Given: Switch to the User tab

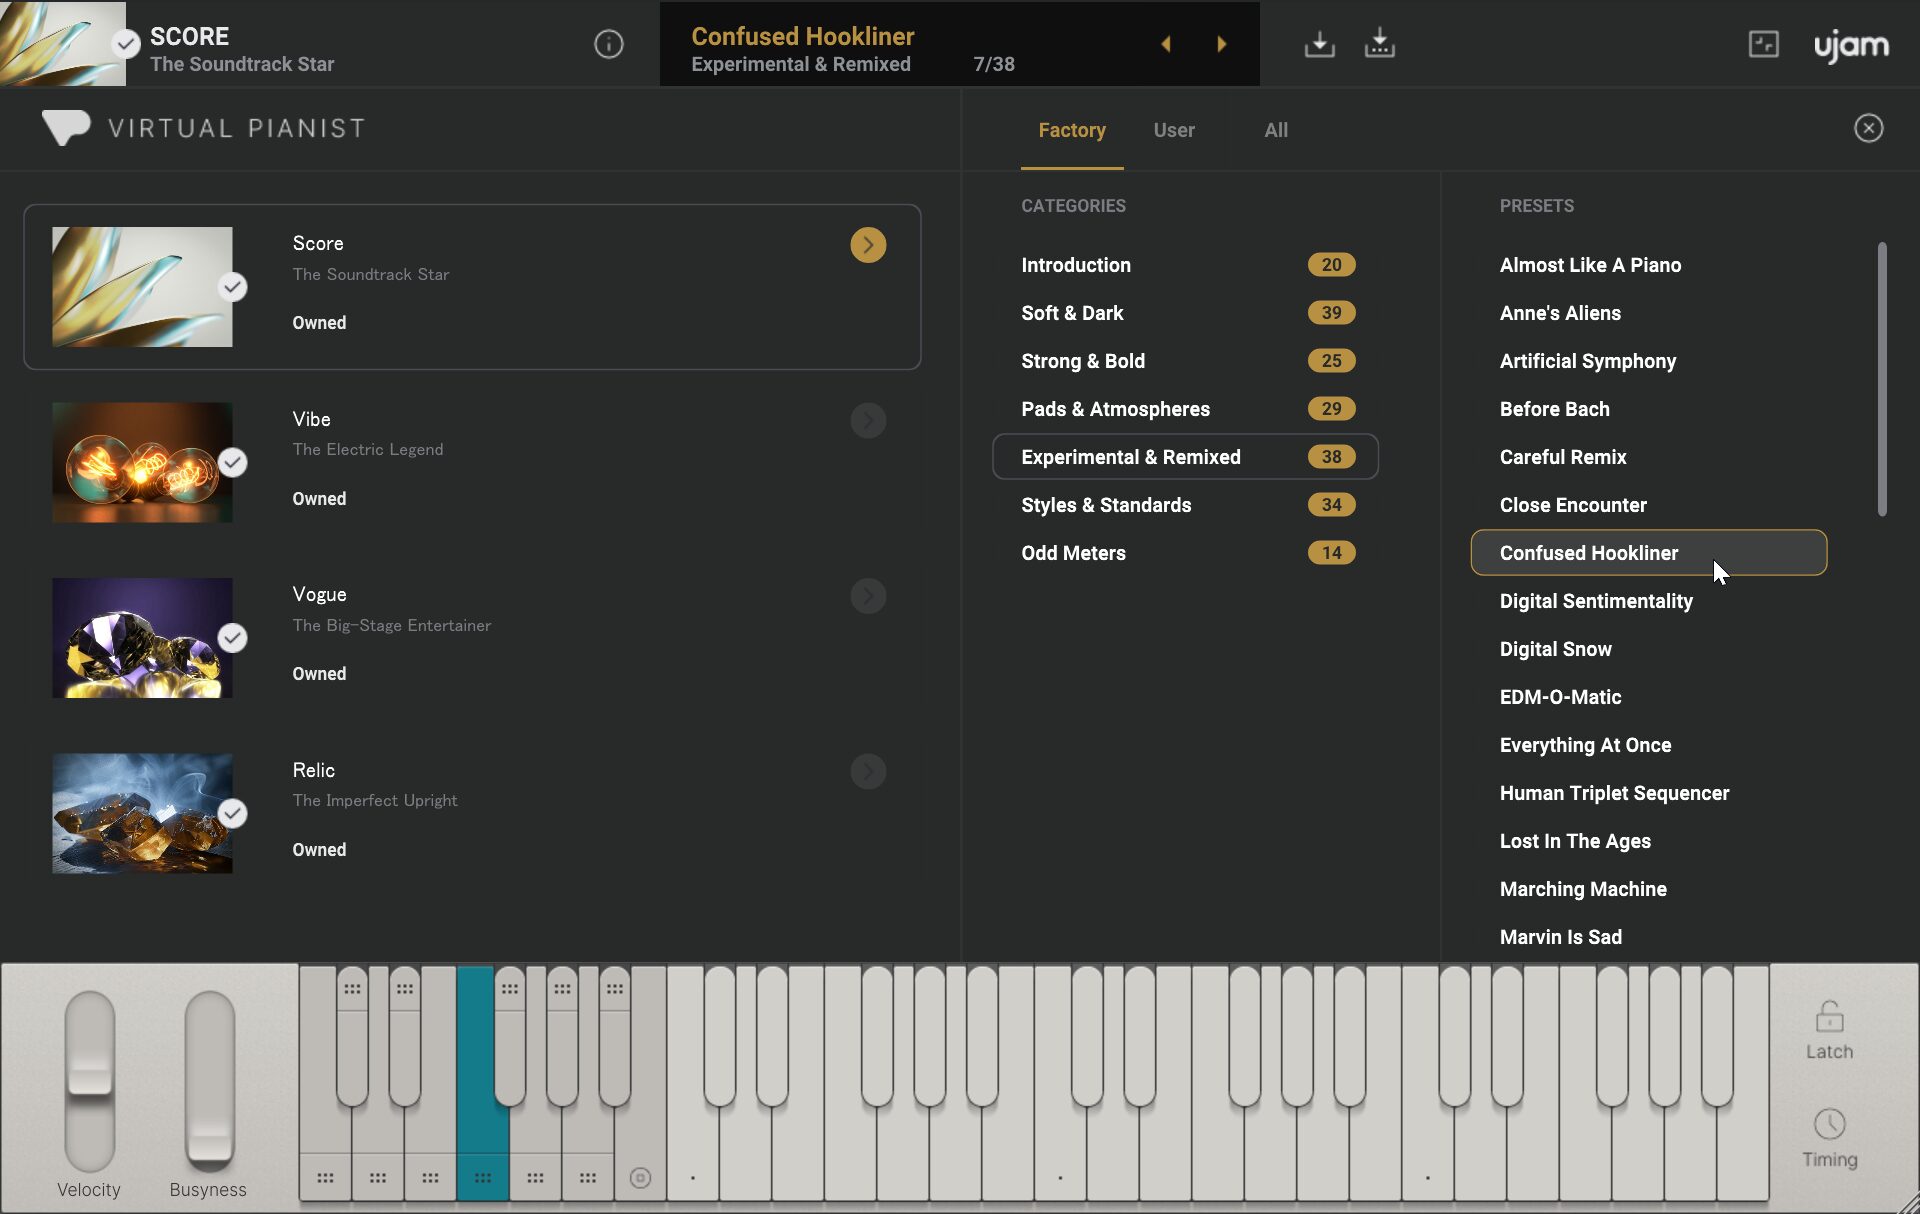Looking at the screenshot, I should 1174,130.
